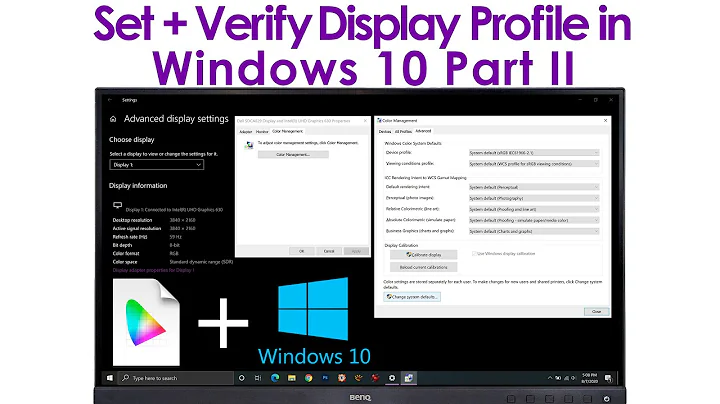
Task: Click the Color Management... button
Action: pos(293,155)
